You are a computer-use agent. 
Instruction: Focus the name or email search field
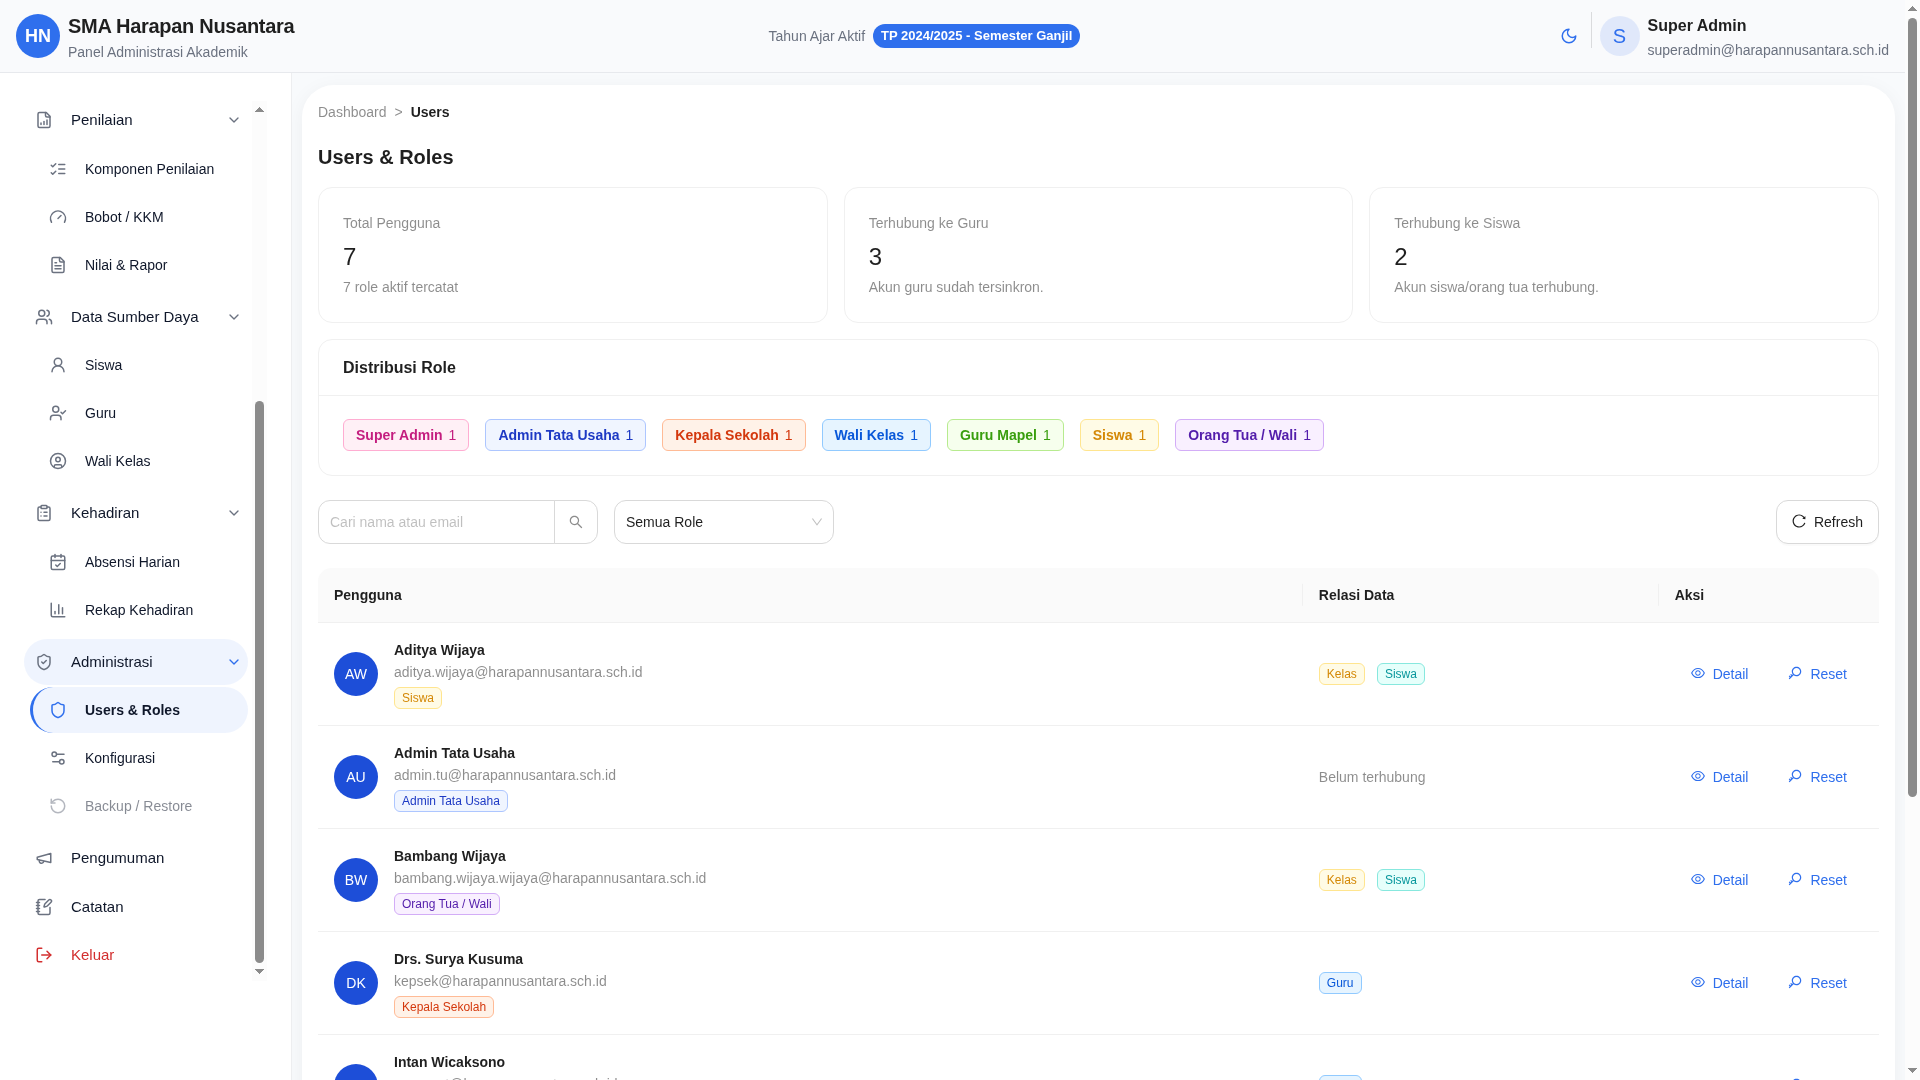click(x=436, y=522)
